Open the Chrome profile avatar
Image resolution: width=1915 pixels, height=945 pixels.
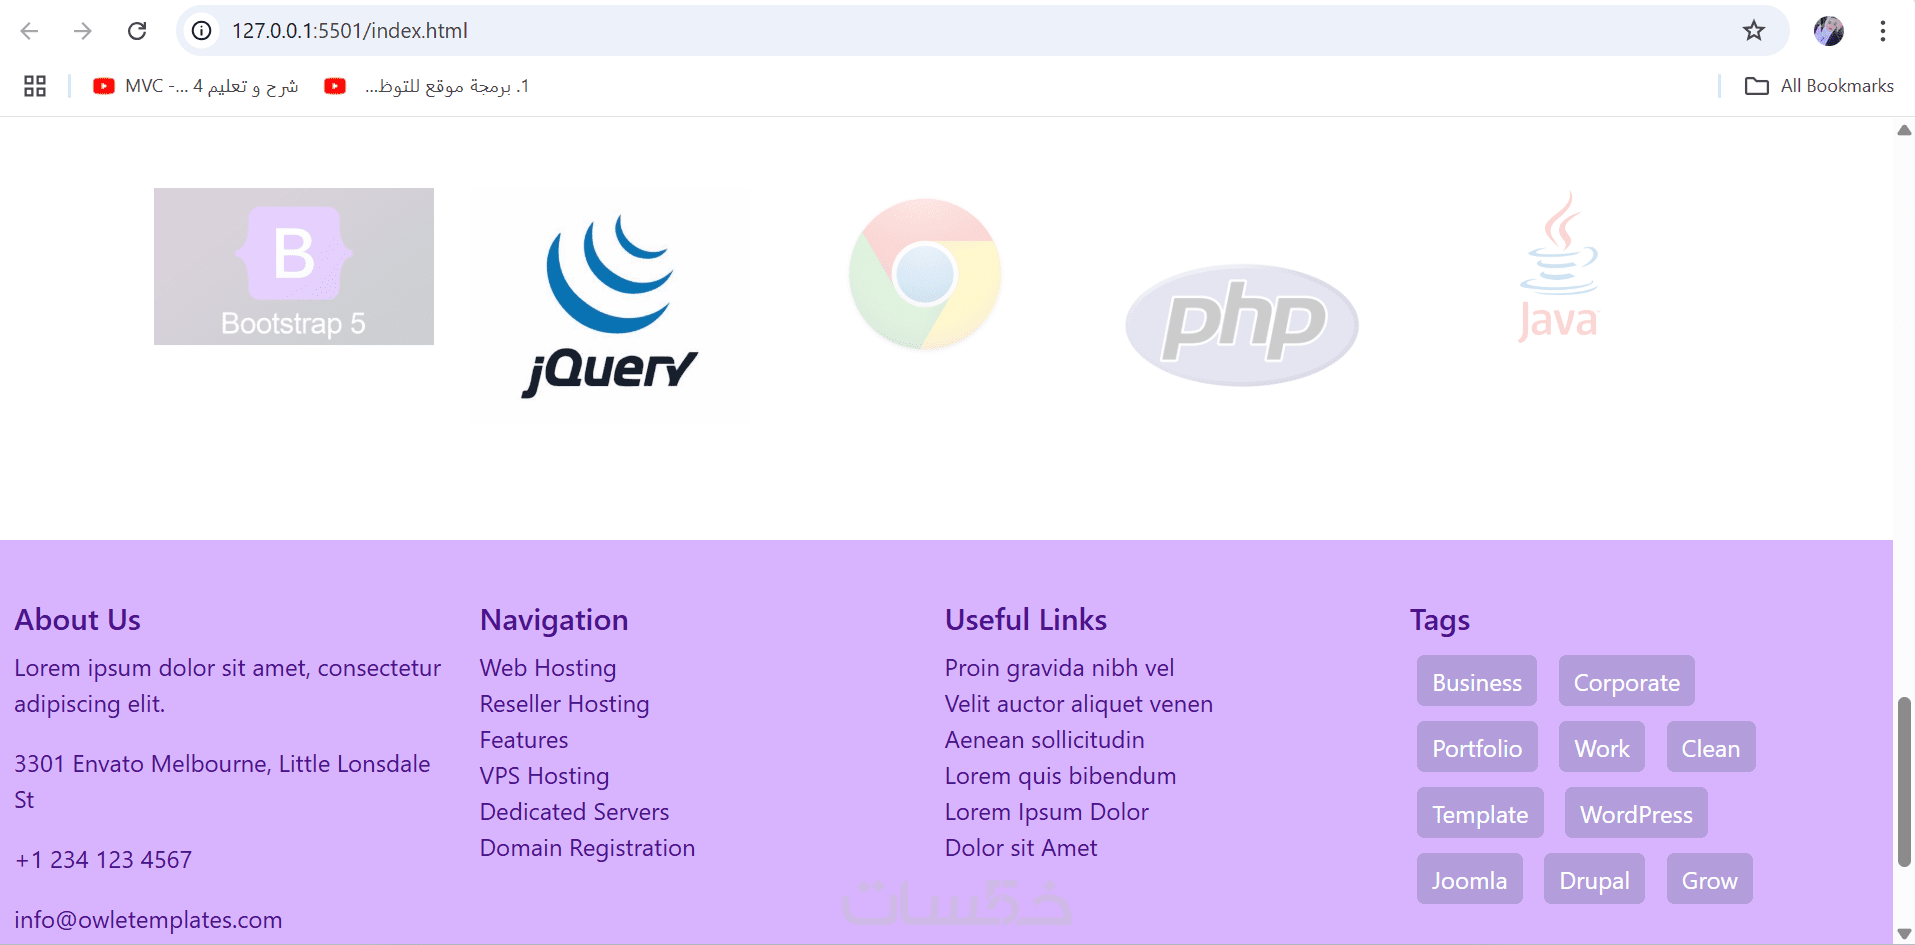(1829, 31)
